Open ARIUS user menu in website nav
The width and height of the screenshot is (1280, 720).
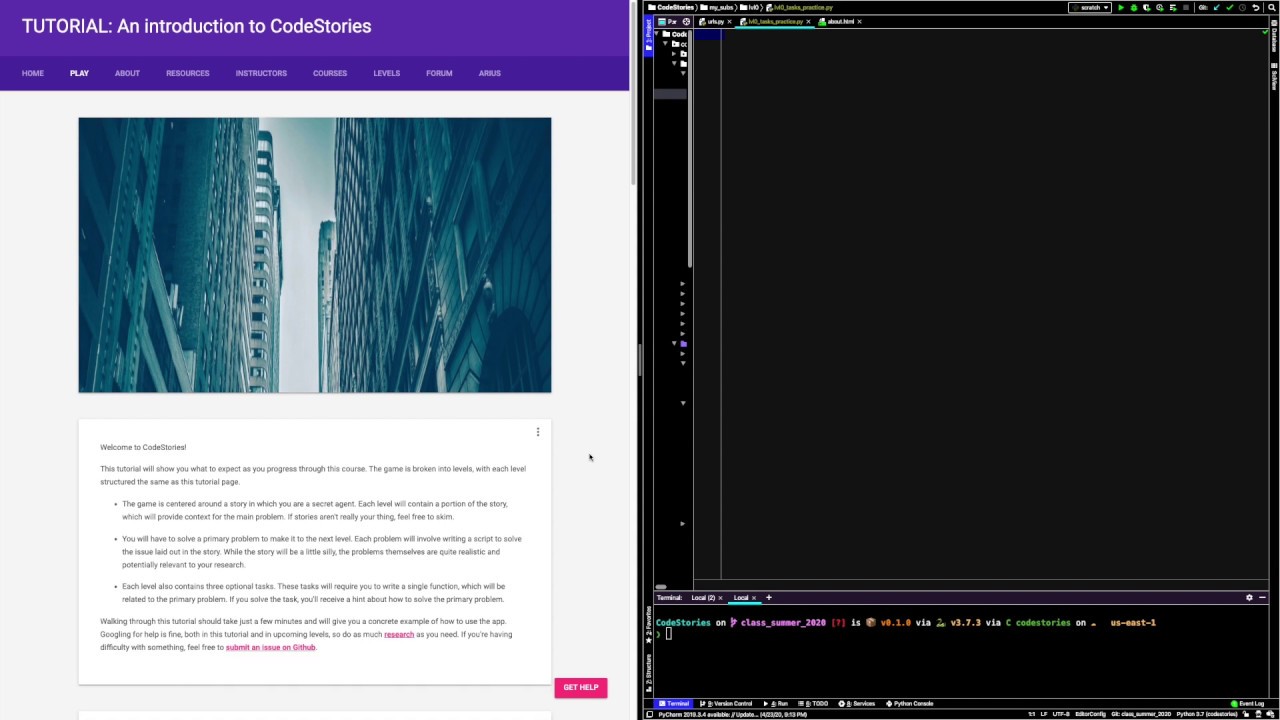click(x=489, y=73)
